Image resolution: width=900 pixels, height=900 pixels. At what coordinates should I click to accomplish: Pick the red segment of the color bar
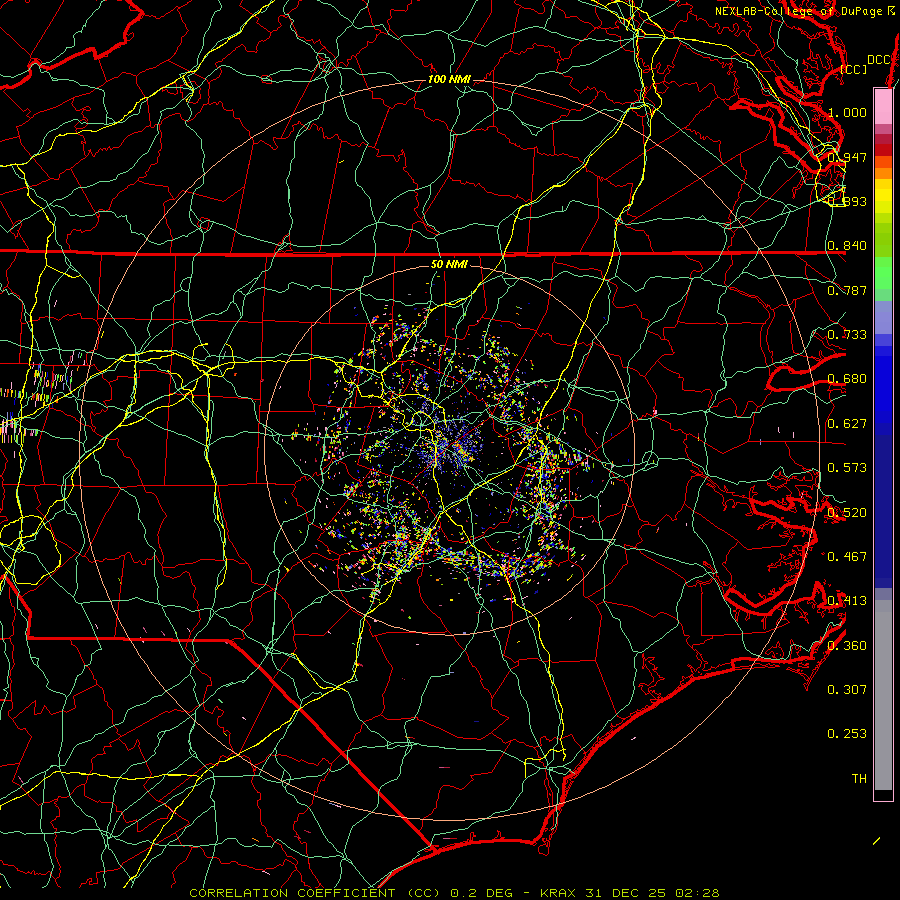tap(883, 150)
